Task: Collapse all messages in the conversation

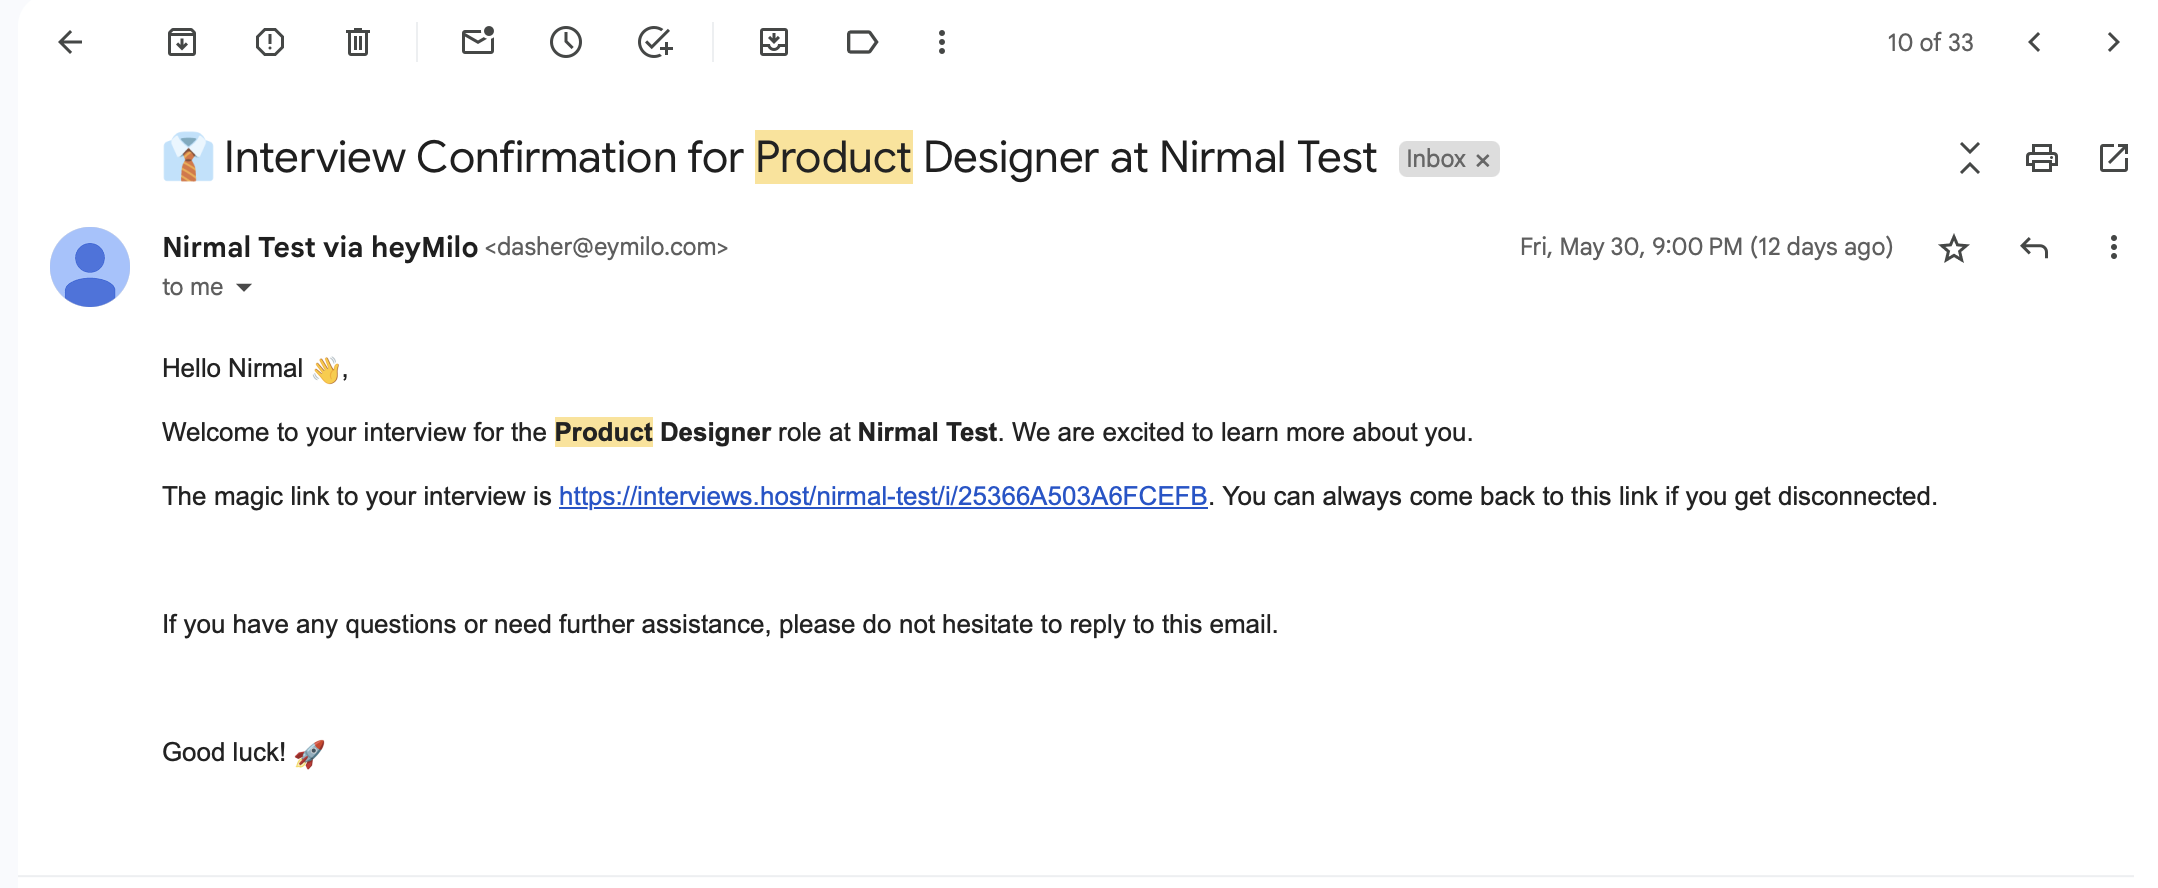Action: coord(1969,158)
